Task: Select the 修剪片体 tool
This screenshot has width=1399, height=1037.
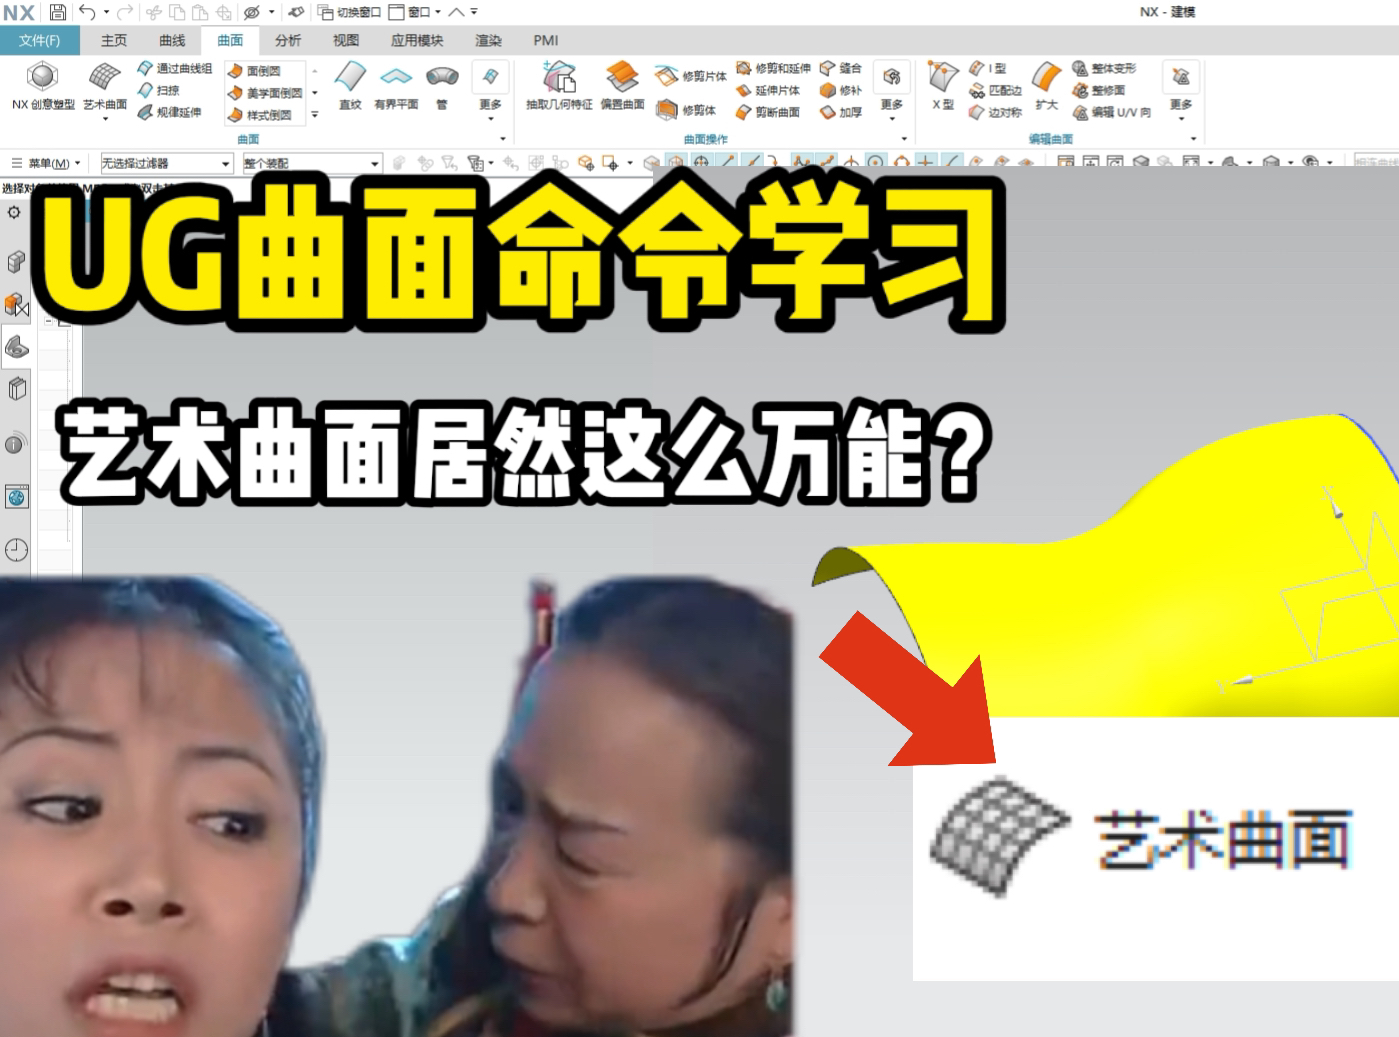Action: pos(691,77)
